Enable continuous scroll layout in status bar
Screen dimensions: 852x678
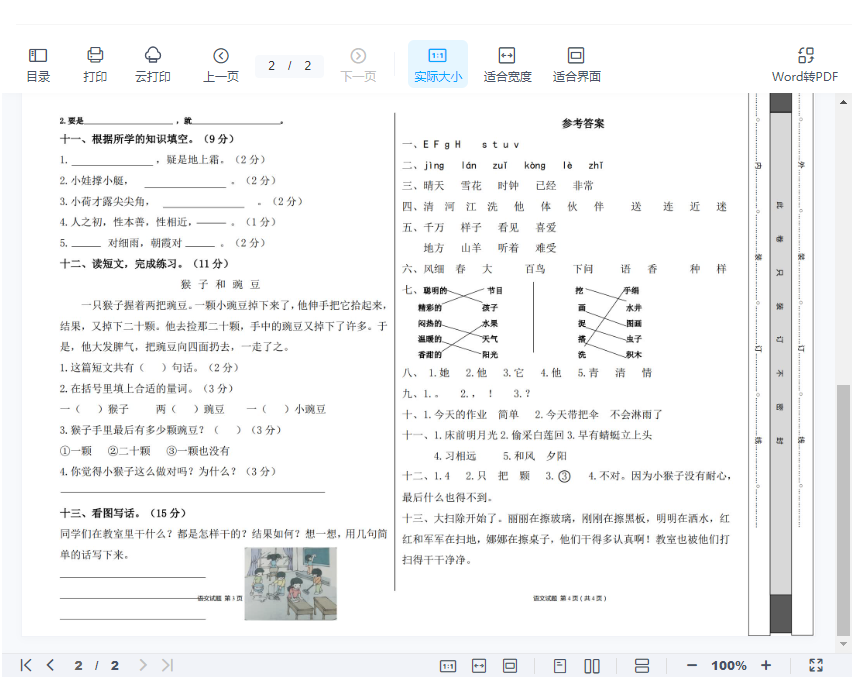[x=642, y=665]
